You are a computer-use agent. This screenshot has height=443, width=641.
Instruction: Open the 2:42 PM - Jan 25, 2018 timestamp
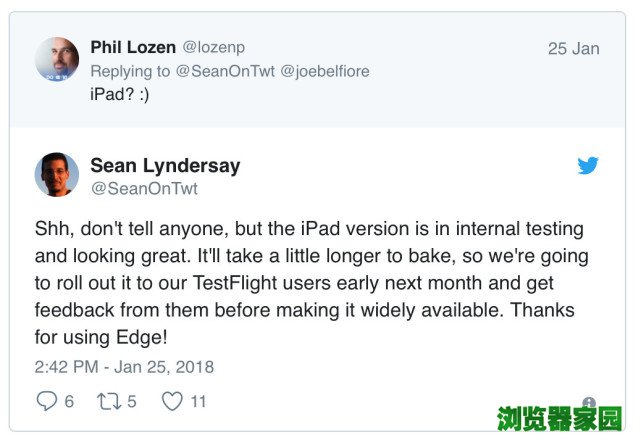124,367
